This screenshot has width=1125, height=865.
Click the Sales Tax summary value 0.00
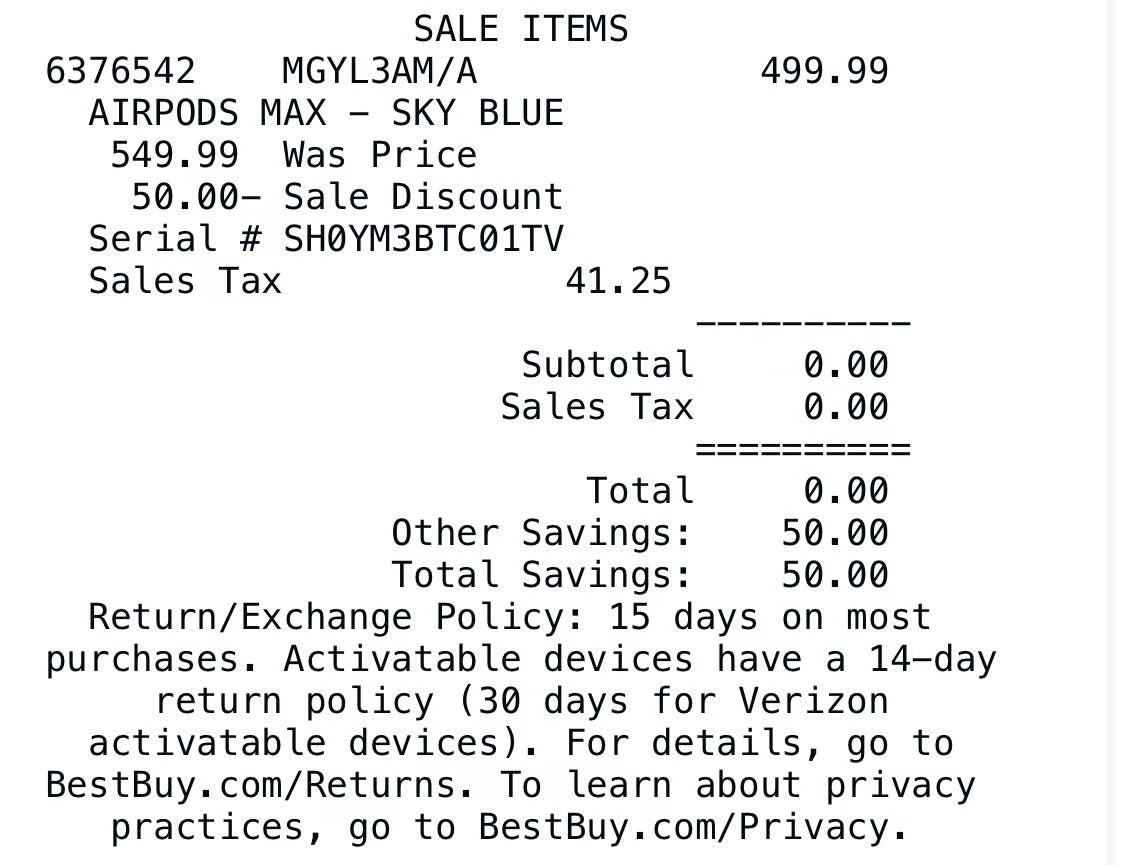tap(846, 408)
